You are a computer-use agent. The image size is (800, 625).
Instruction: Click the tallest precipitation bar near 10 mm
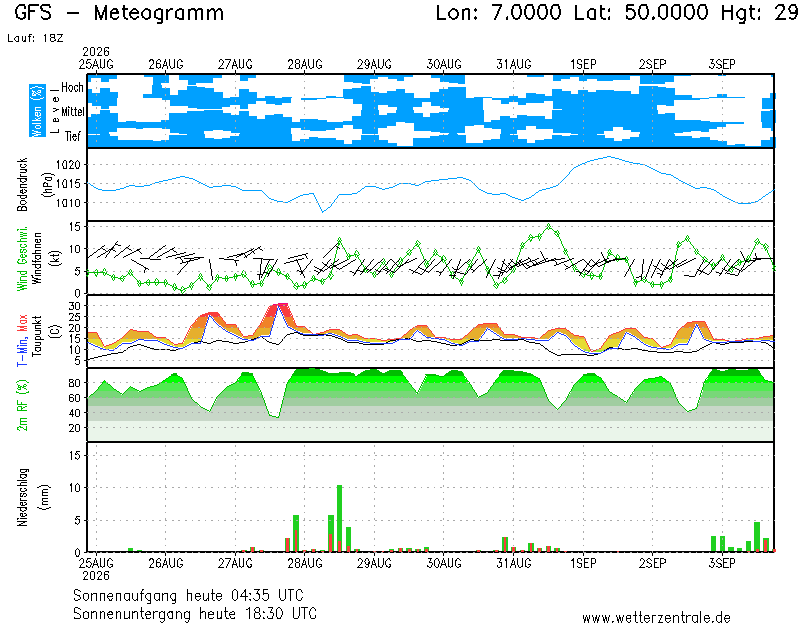(x=339, y=518)
